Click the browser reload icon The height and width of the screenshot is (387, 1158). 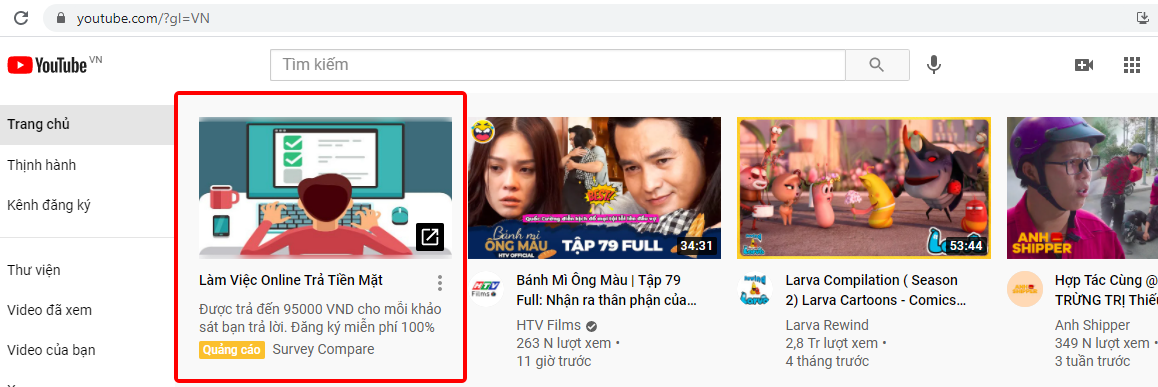pyautogui.click(x=21, y=18)
